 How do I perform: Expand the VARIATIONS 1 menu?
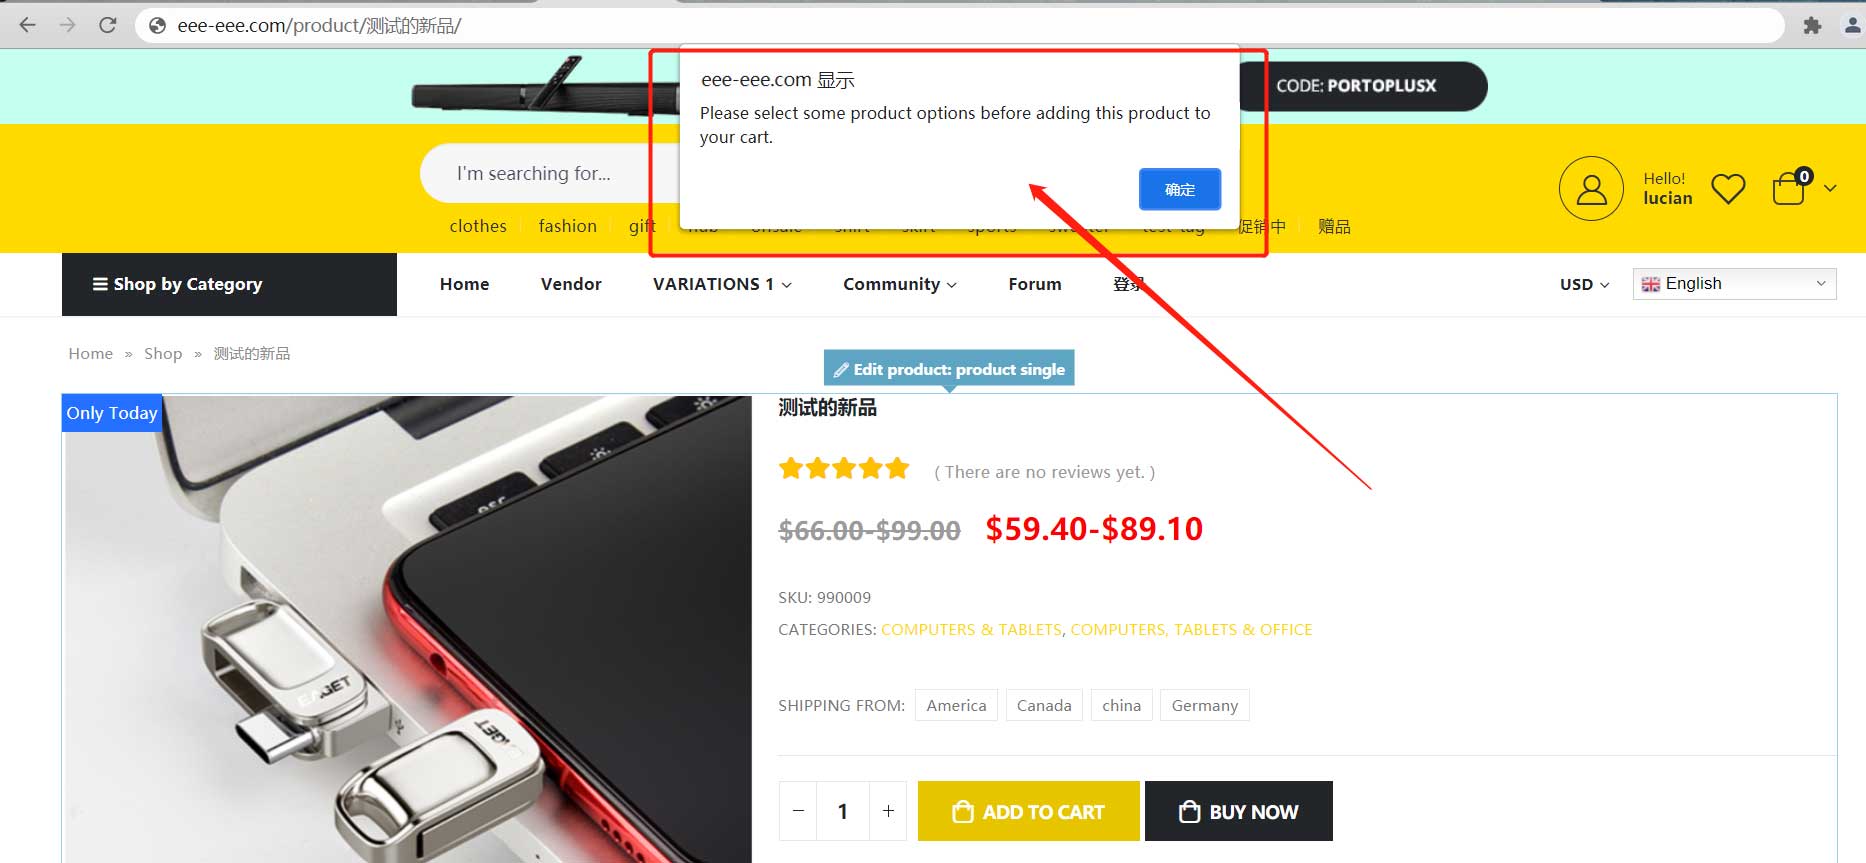point(722,284)
